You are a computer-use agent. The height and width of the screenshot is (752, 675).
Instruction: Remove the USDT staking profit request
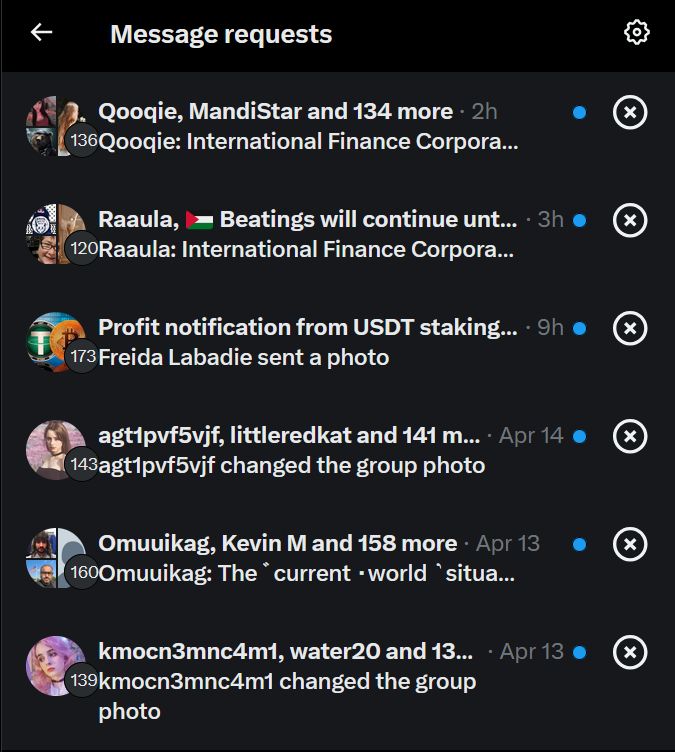[629, 328]
